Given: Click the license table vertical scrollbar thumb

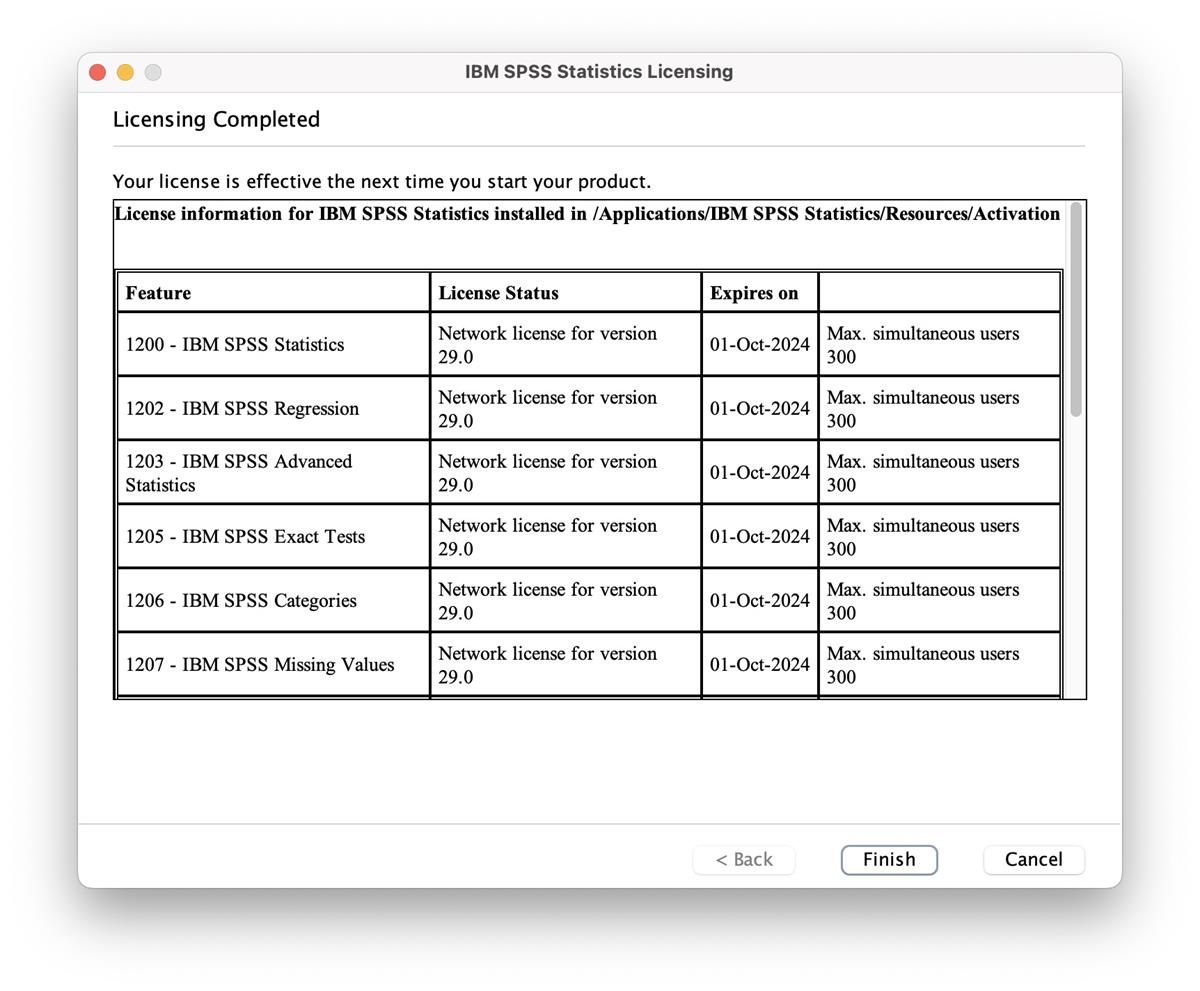Looking at the screenshot, I should 1076,309.
